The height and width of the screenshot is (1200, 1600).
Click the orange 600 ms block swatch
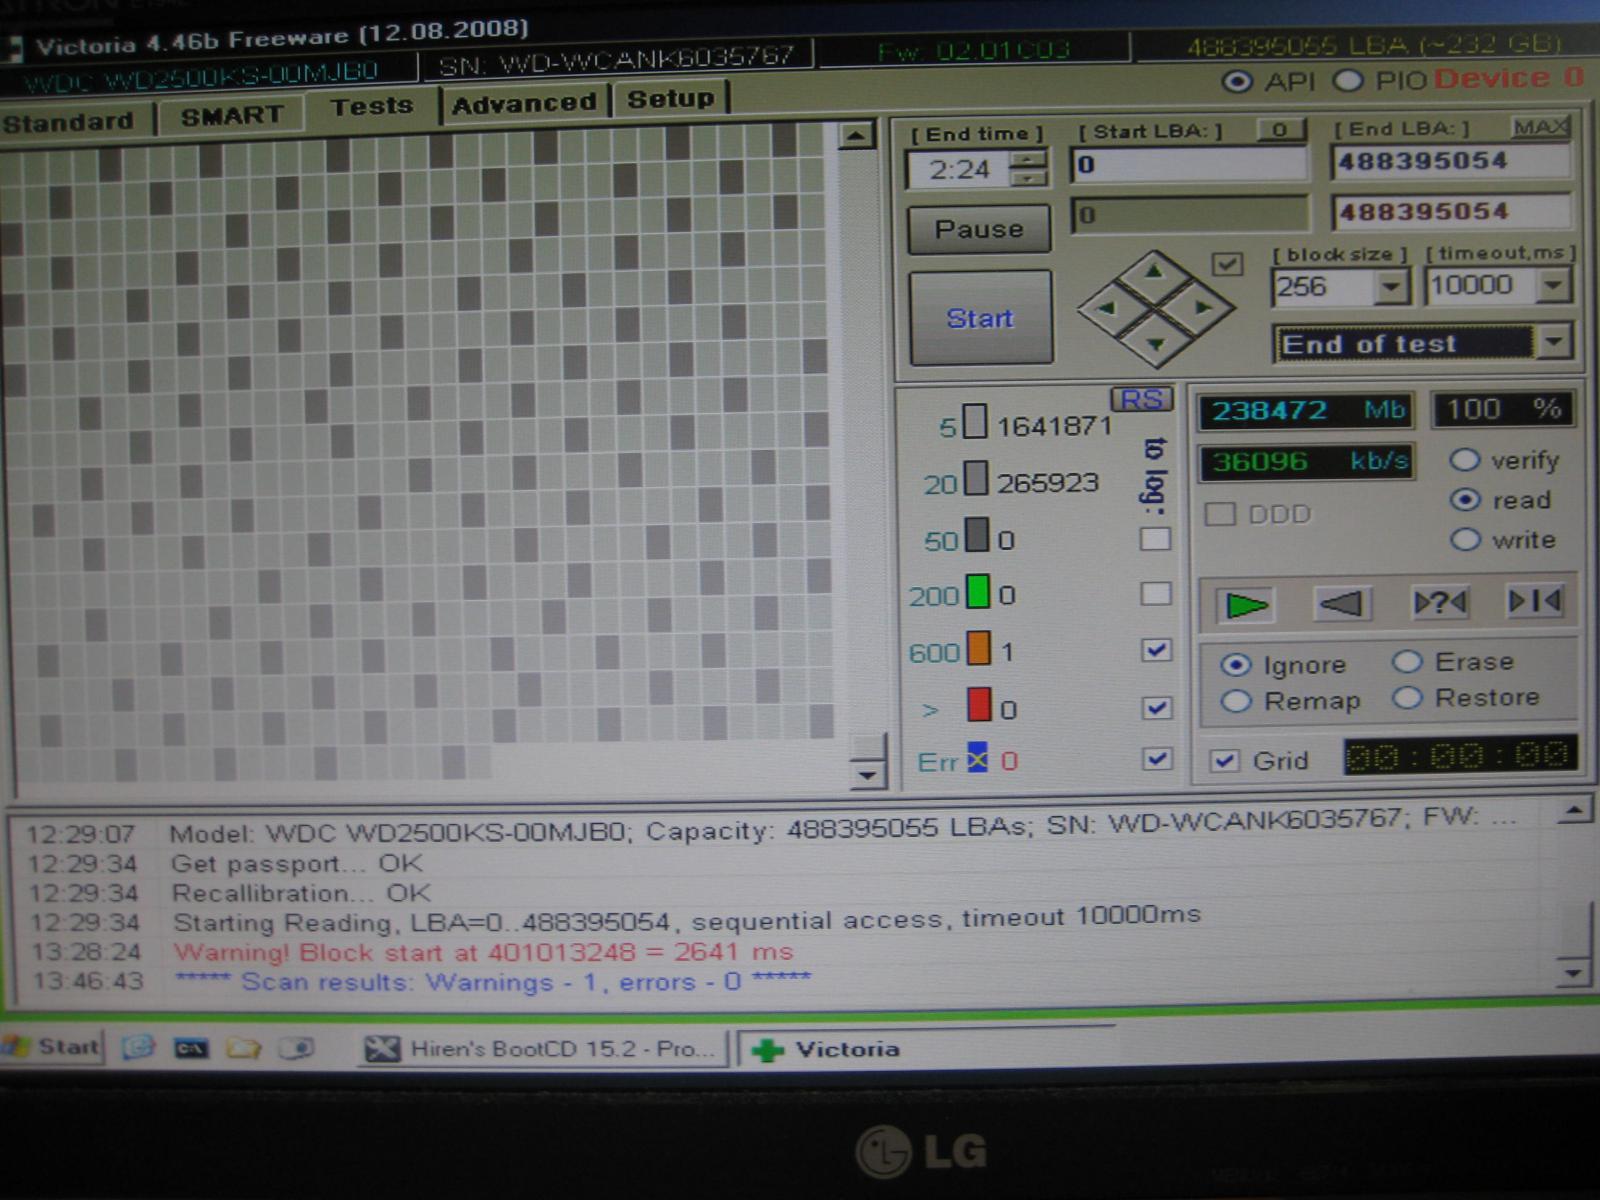(x=979, y=648)
